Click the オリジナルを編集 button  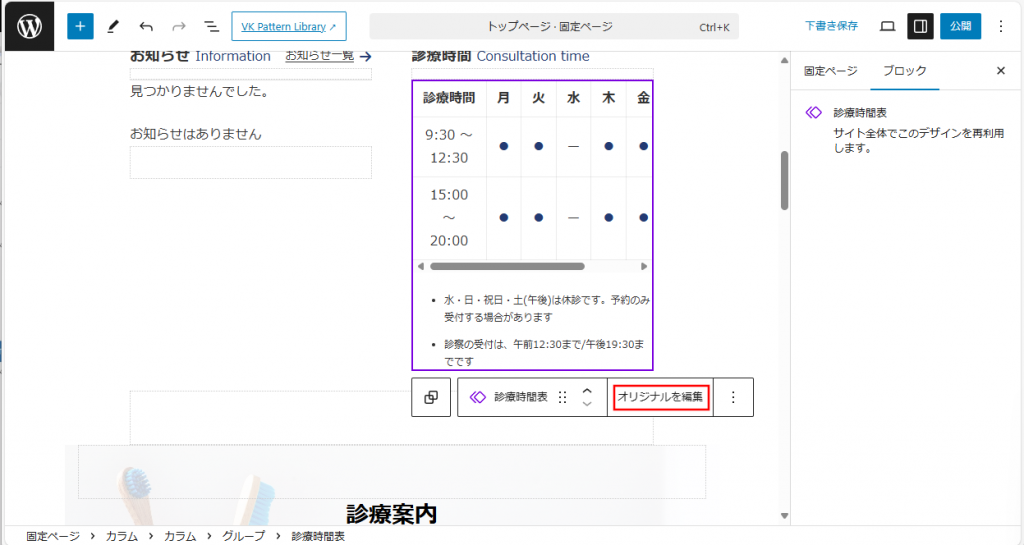coord(661,397)
